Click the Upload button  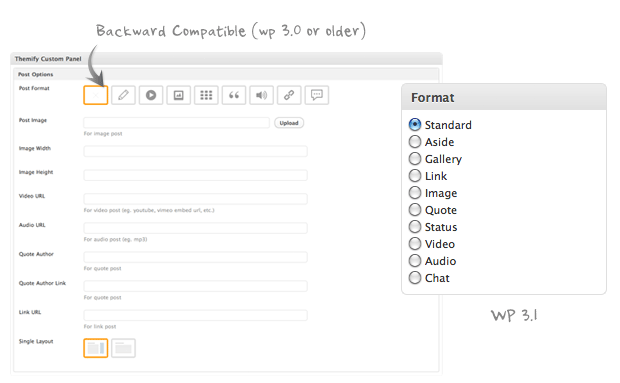pyautogui.click(x=289, y=123)
